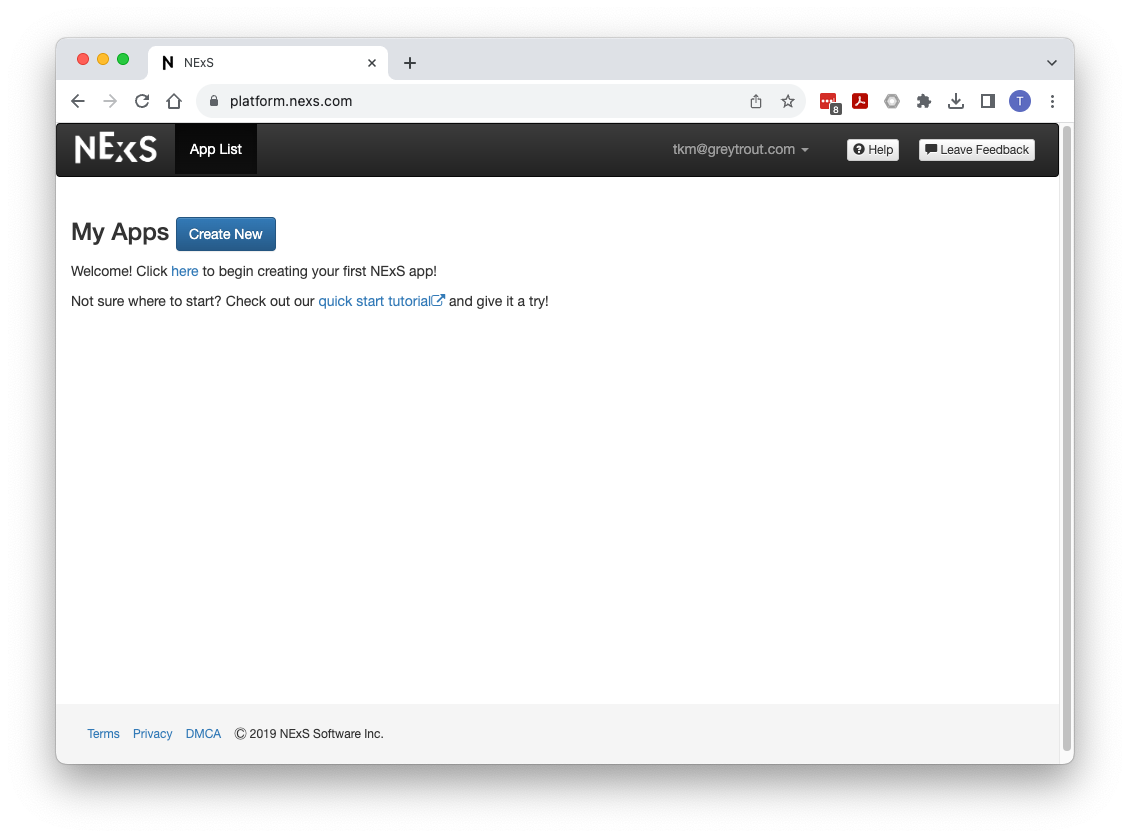Follow the "here" link to create an app

point(184,272)
